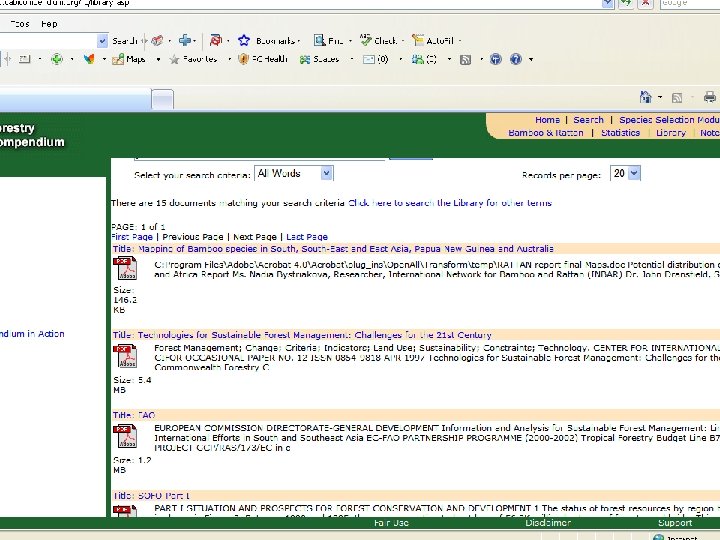Open the Fair Use footer link
This screenshot has width=720, height=540.
[391, 523]
